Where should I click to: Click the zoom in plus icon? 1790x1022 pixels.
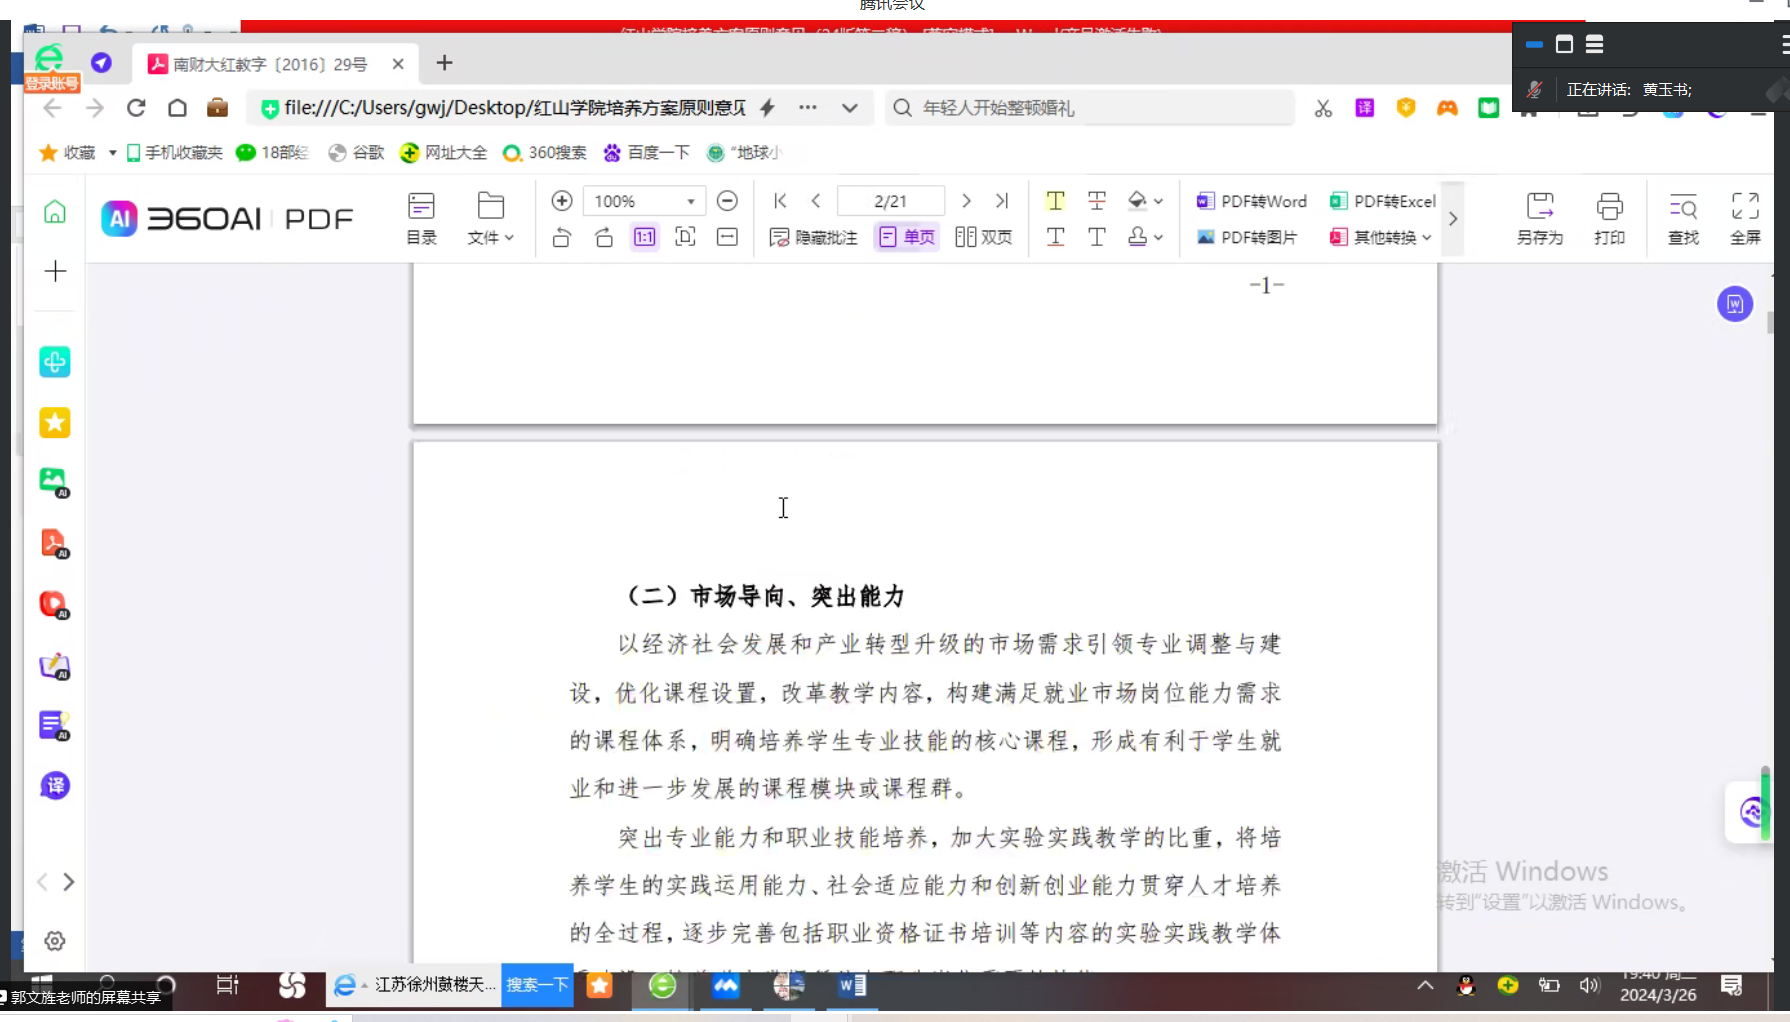[562, 201]
